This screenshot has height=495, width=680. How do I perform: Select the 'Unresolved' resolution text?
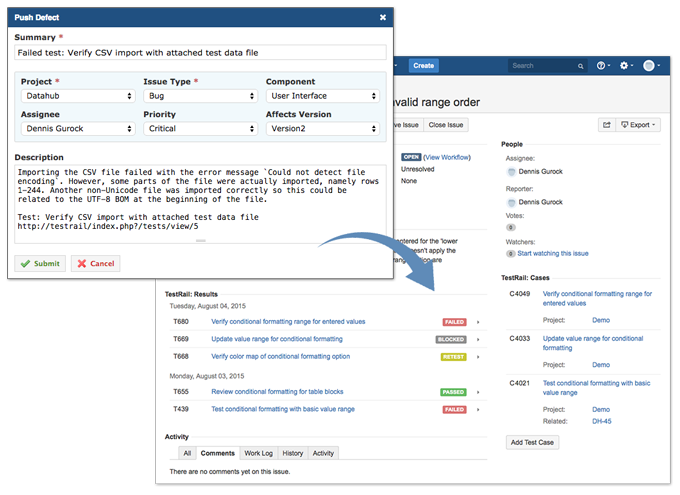[x=418, y=169]
